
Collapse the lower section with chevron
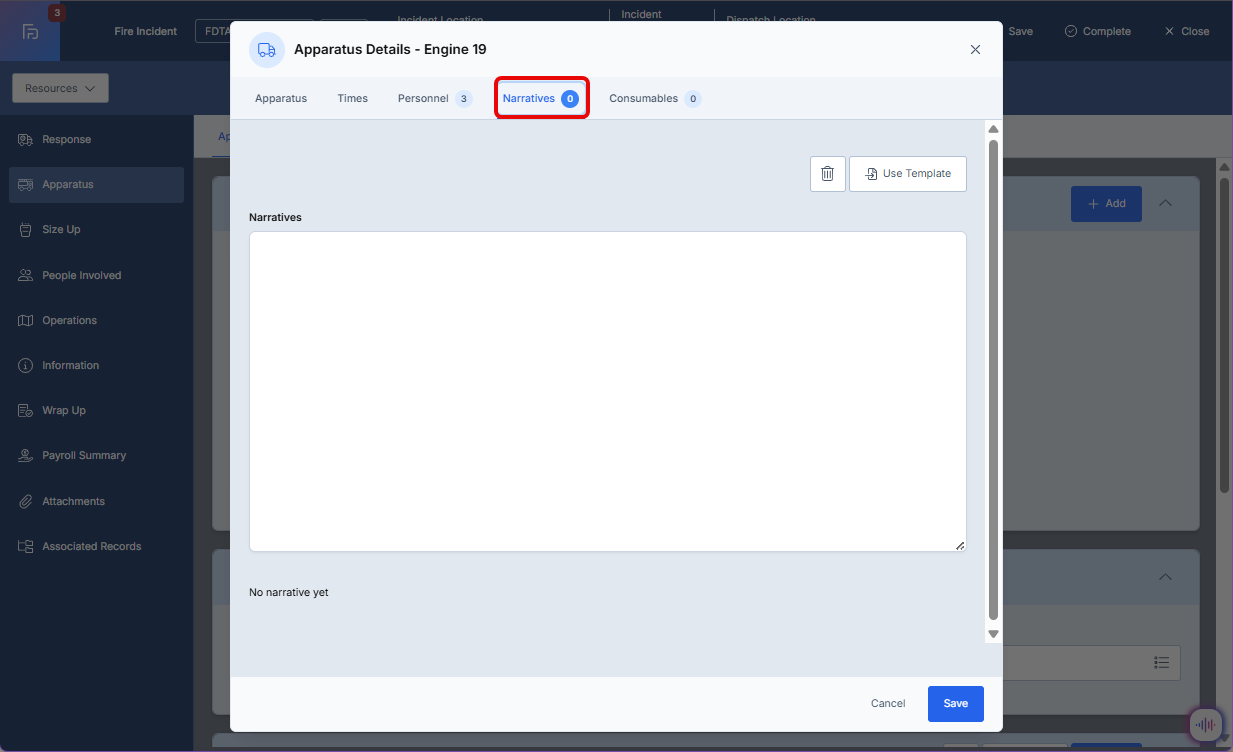1166,578
